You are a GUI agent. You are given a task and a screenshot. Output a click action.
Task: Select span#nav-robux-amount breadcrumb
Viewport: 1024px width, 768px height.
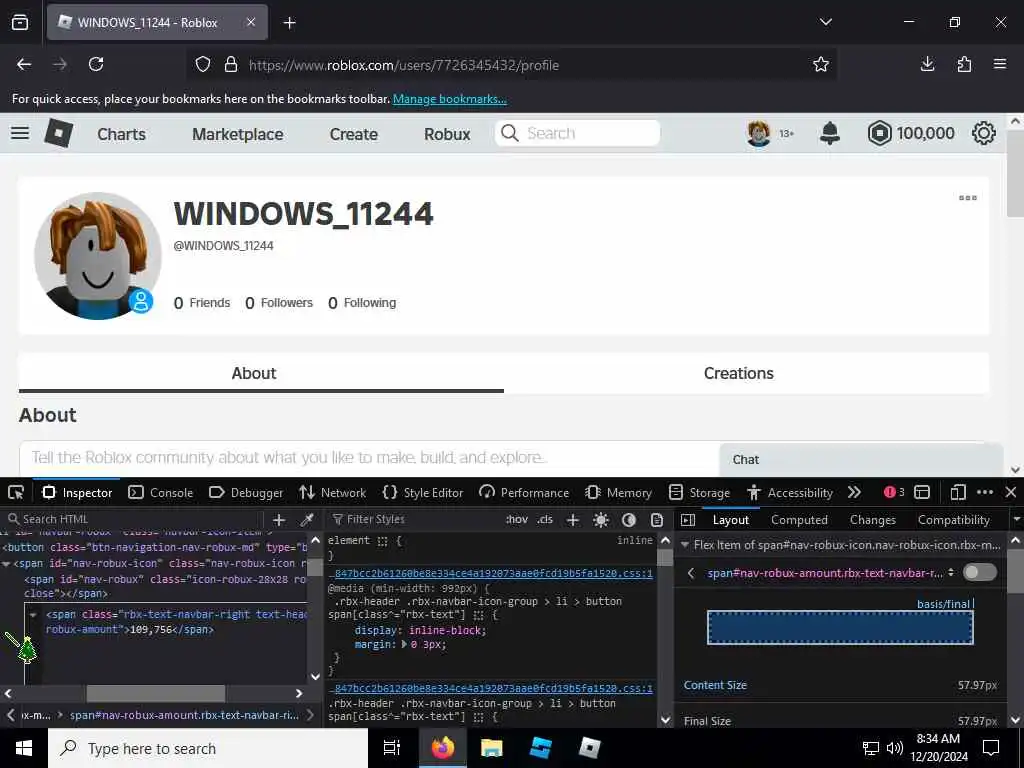tap(184, 715)
